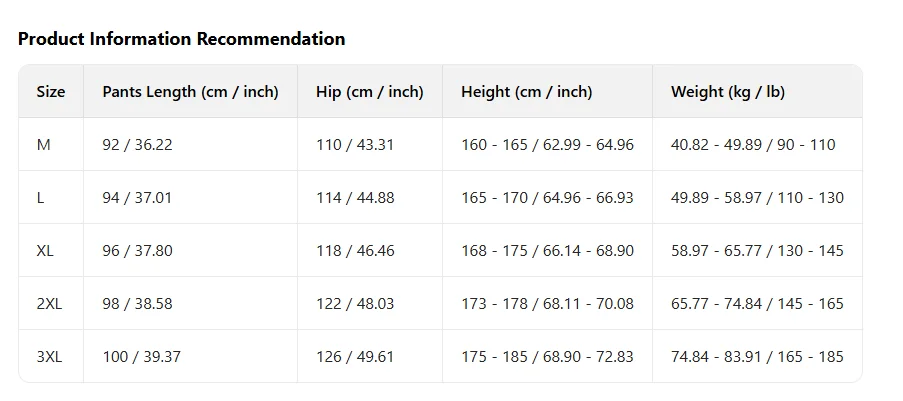Select weight cell 58.97 - 65.77 / 130 - 145
Screen dimensions: 903x401
[757, 251]
